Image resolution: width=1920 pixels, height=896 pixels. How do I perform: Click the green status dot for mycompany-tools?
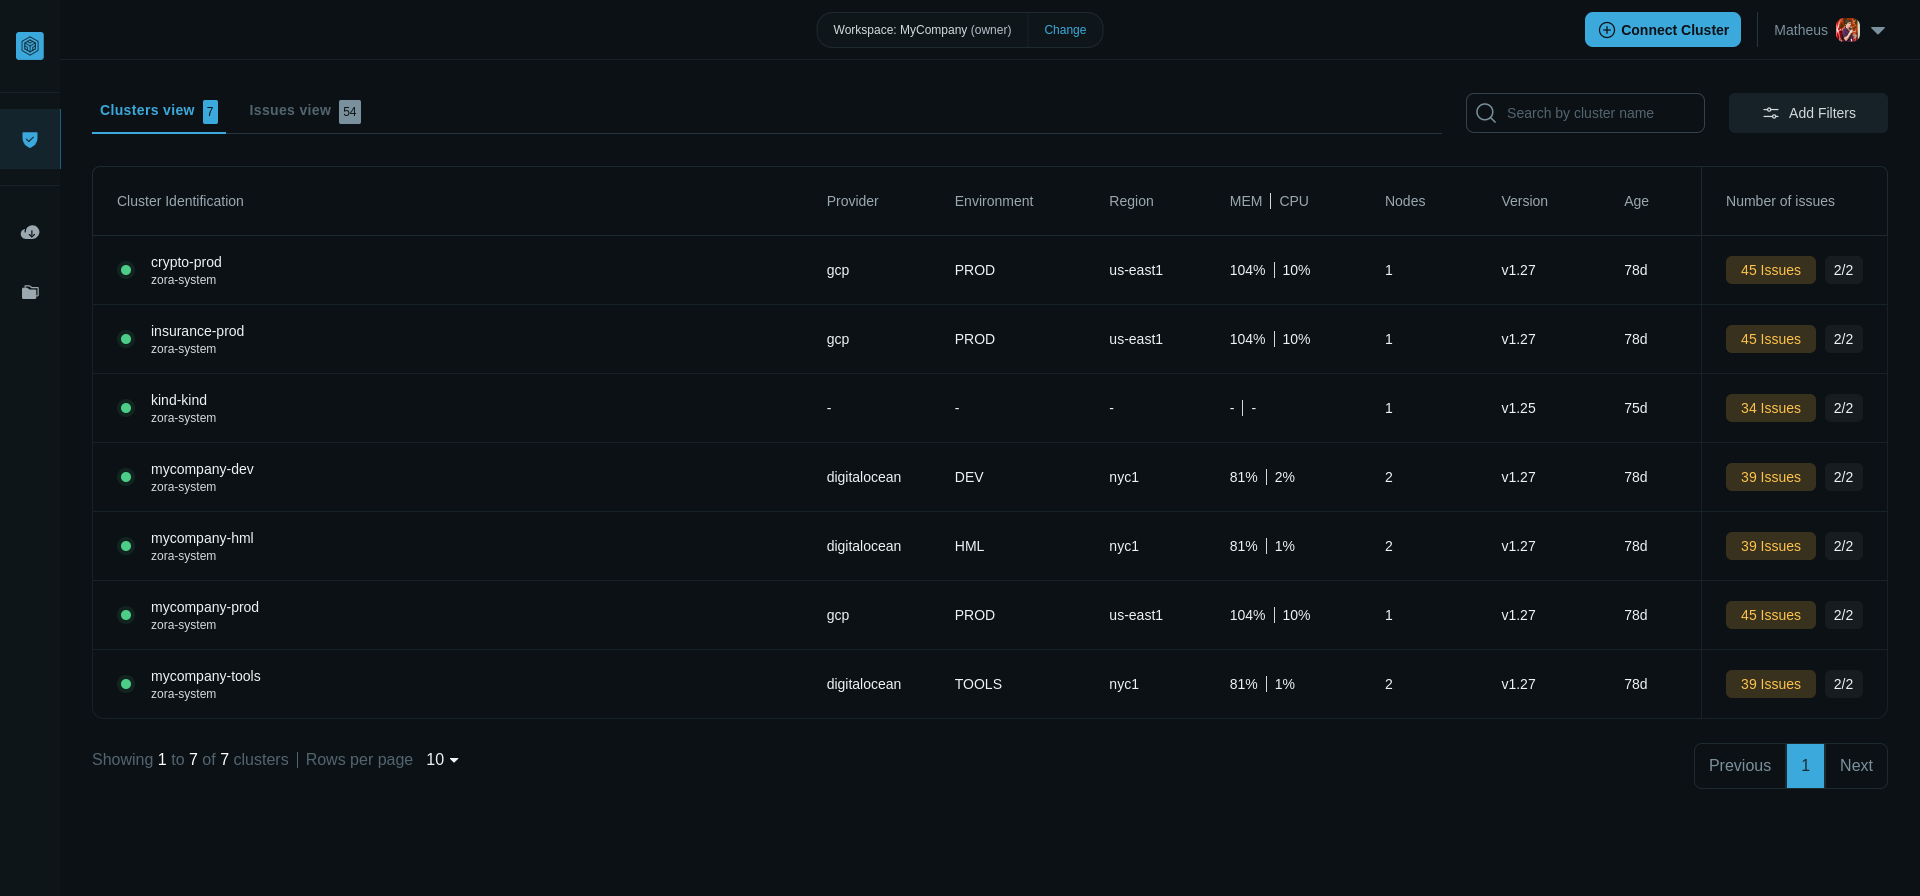point(126,684)
